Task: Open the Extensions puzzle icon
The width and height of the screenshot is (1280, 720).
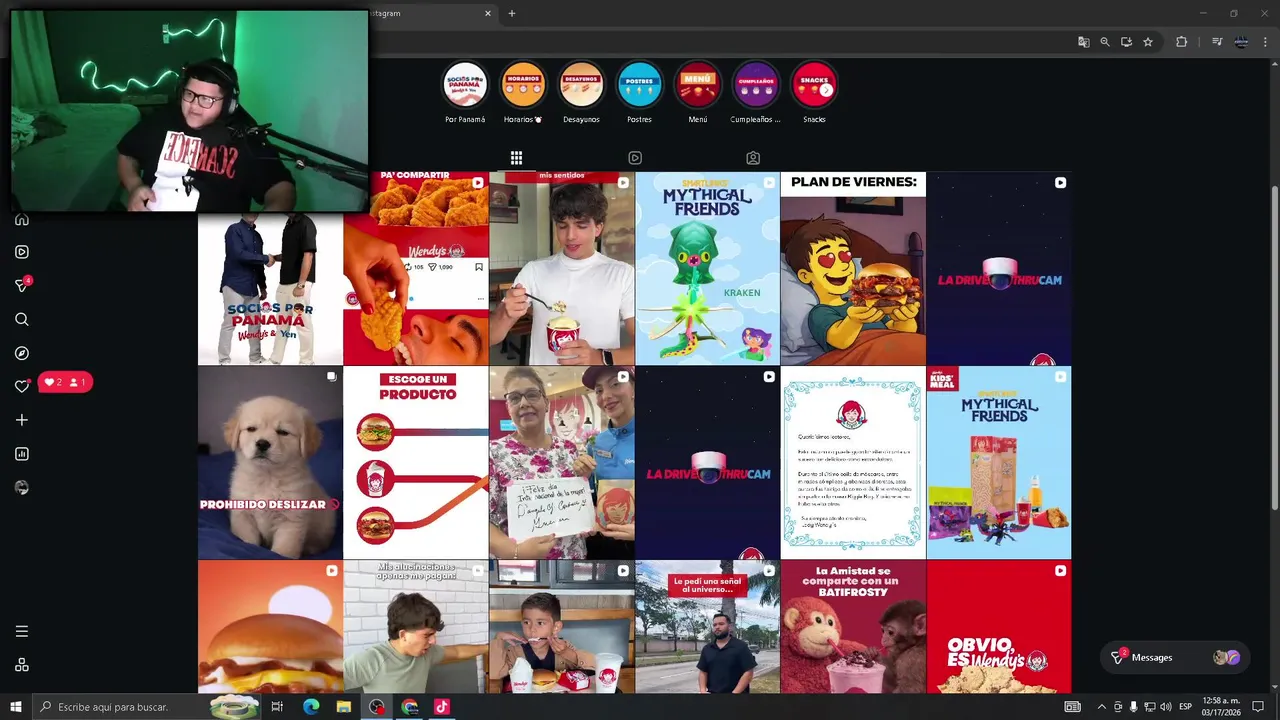Action: tap(1181, 42)
